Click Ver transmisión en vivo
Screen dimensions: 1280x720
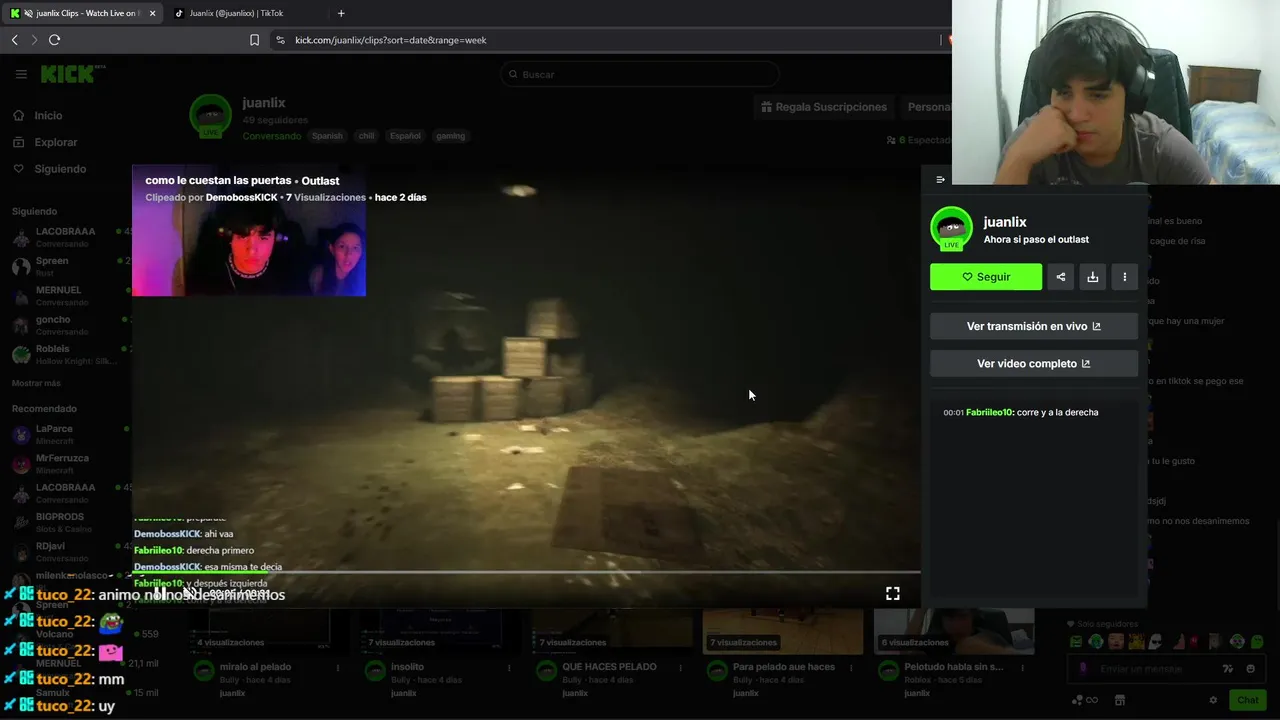pyautogui.click(x=1034, y=326)
